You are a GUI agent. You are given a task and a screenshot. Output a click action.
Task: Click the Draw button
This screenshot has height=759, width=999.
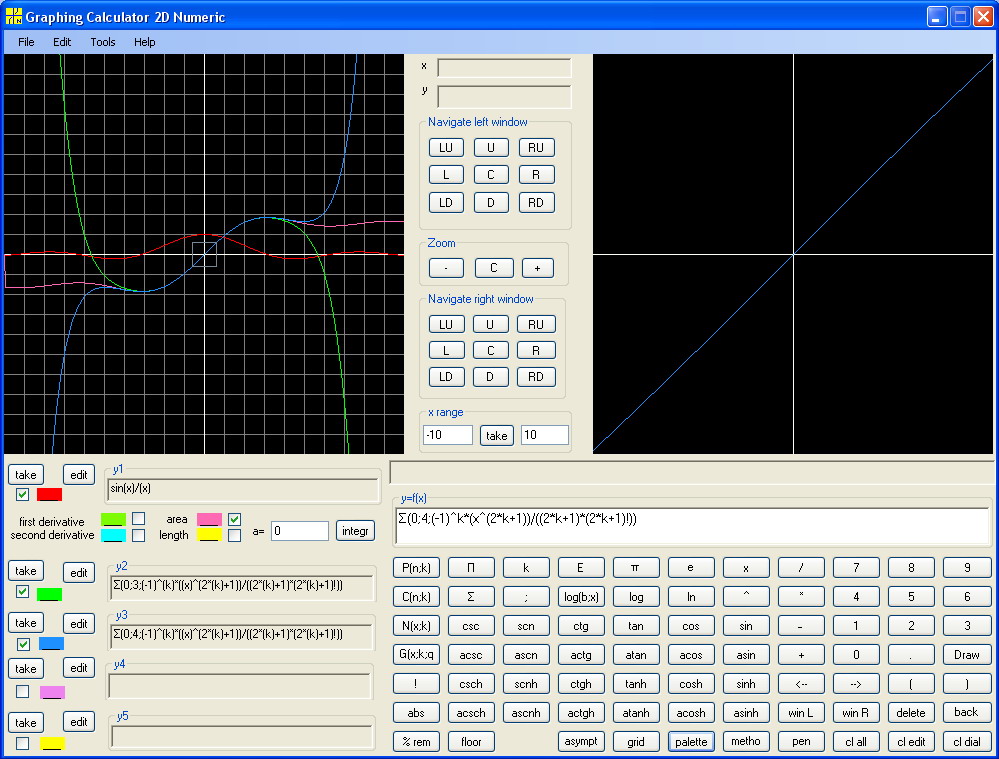tap(967, 654)
